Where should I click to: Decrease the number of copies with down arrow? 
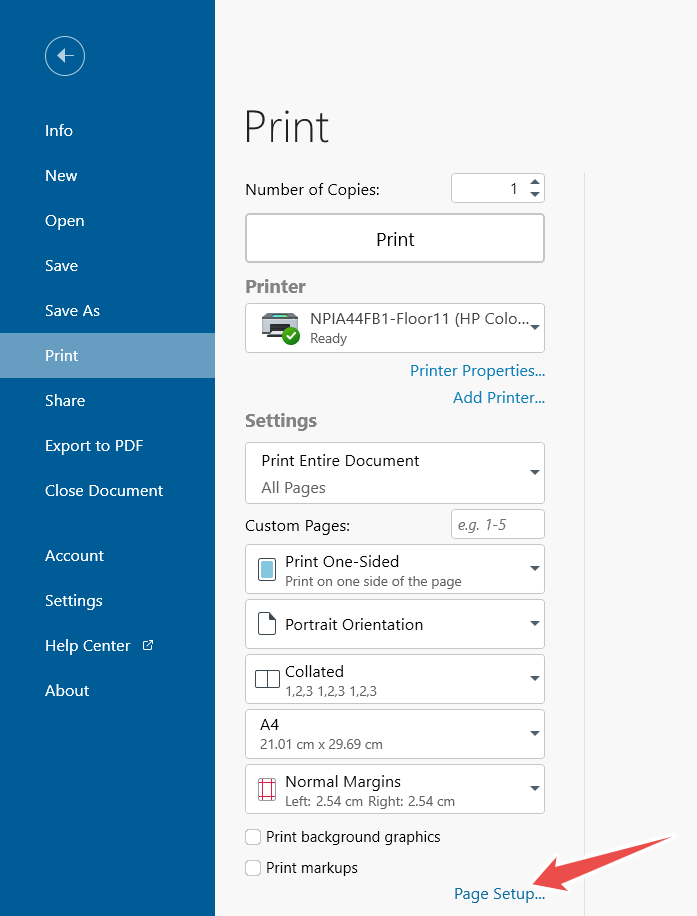pos(535,195)
